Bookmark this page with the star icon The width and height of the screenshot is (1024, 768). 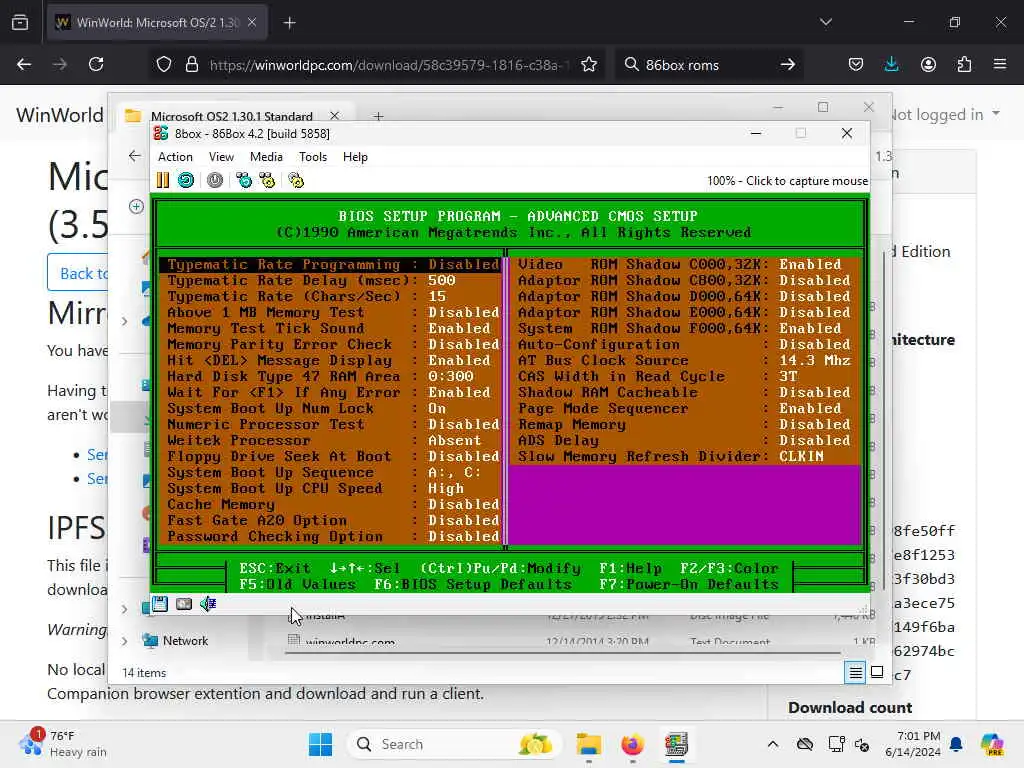coord(589,64)
